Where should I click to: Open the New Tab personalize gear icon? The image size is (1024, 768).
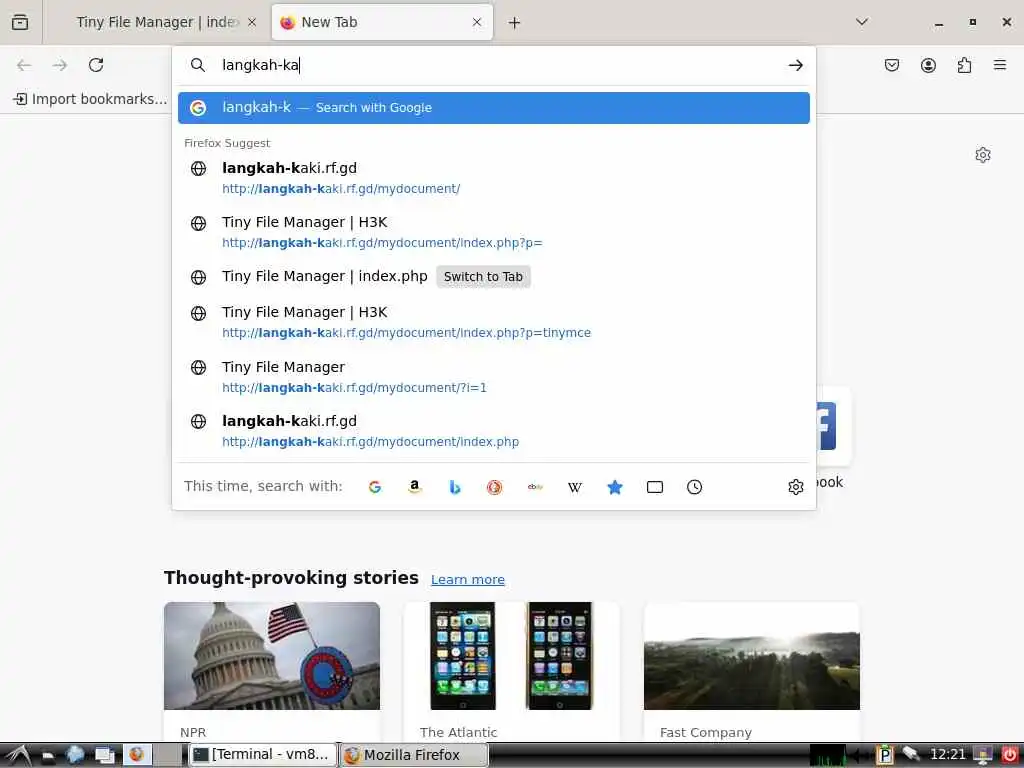983,155
